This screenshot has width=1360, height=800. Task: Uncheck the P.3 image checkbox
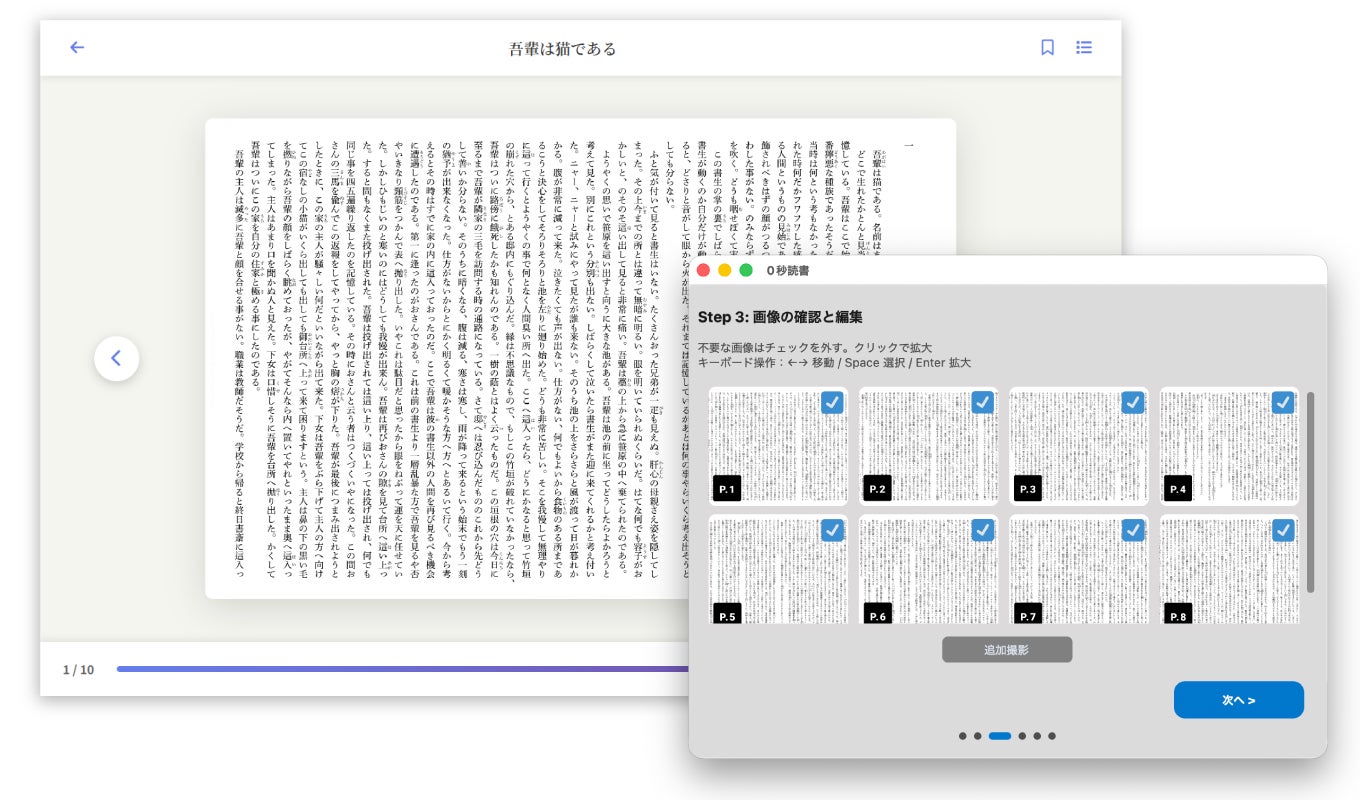tap(1132, 402)
